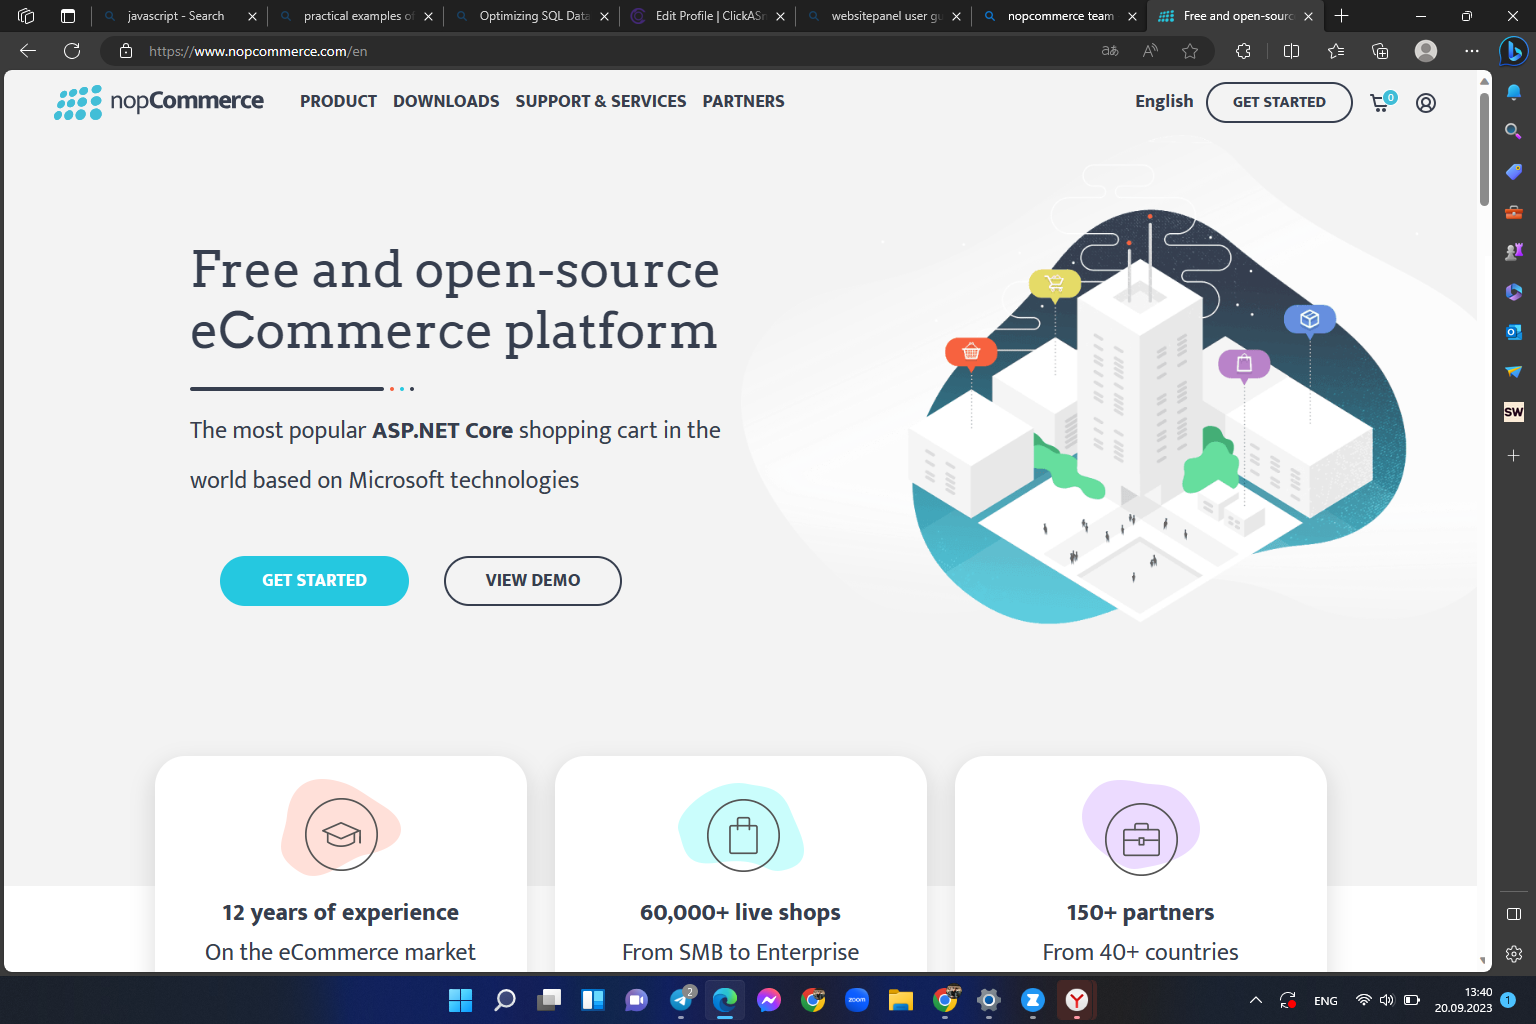1536x1024 pixels.
Task: Open the PRODUCT menu
Action: tap(338, 102)
